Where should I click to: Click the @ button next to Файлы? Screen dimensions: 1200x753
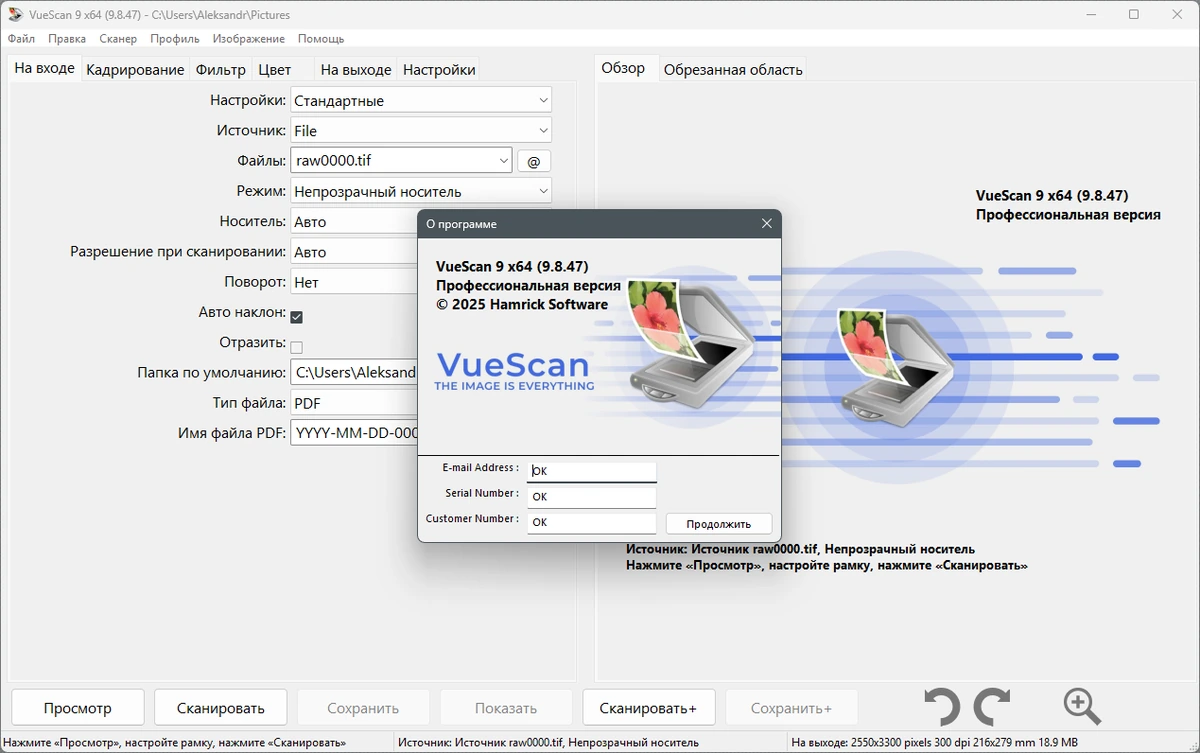click(x=534, y=161)
